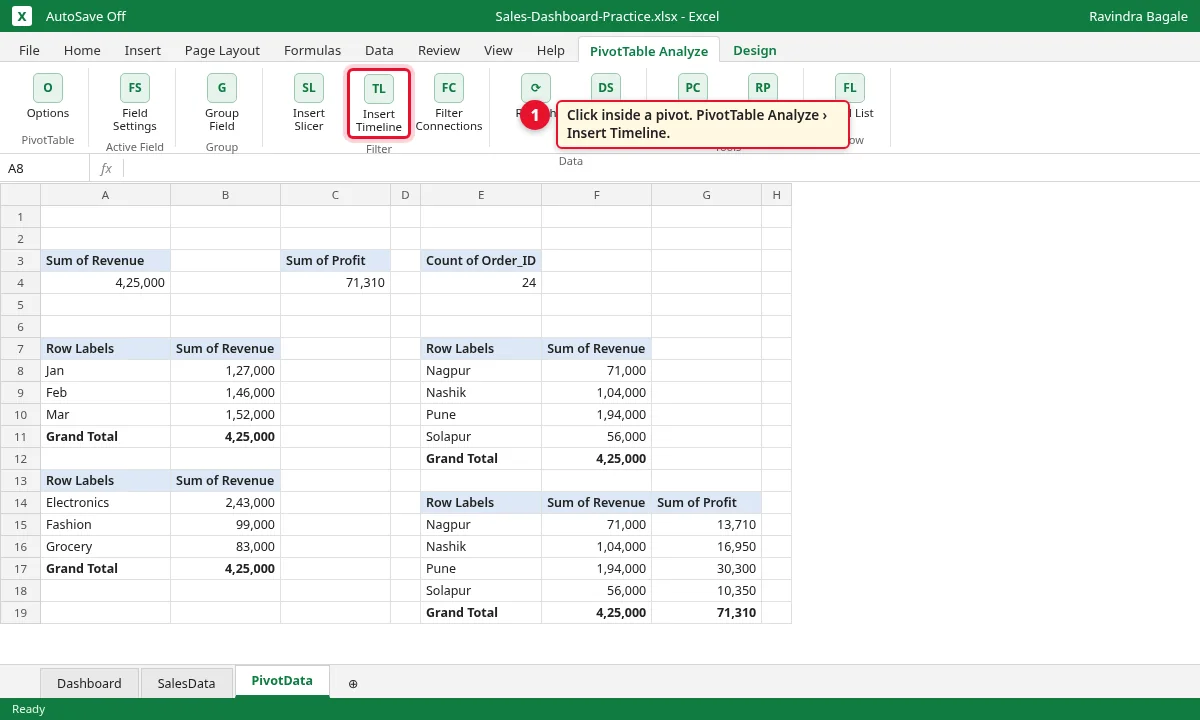Click the Ready status bar indicator
This screenshot has width=1200, height=720.
tap(28, 709)
